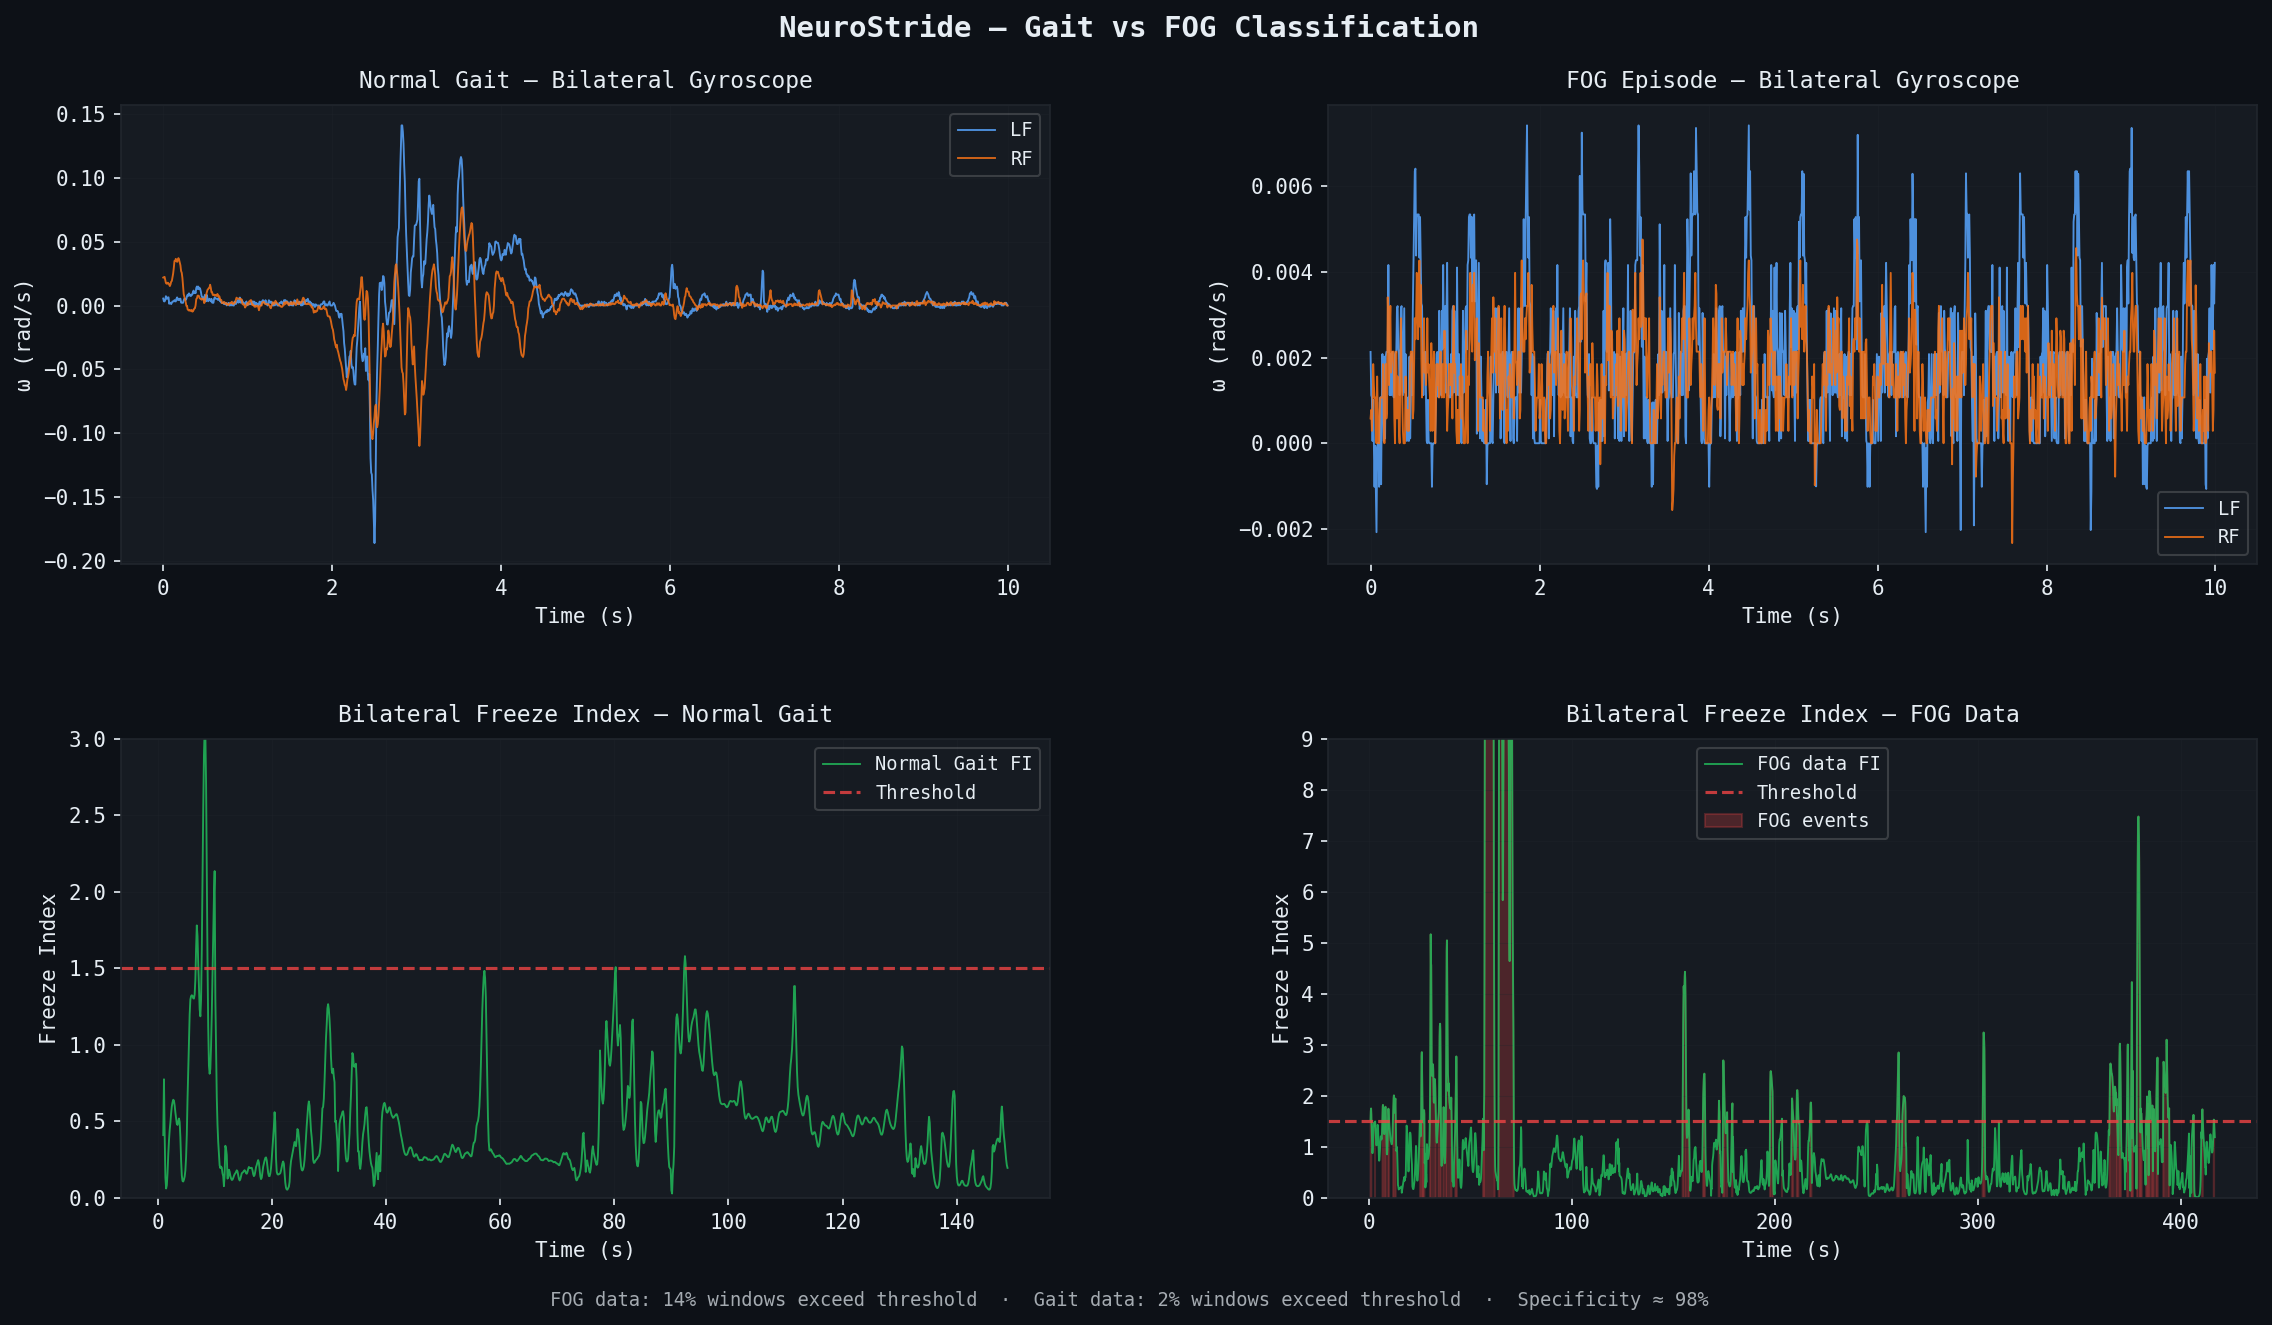Viewport: 2272px width, 1325px height.
Task: Click the Threshold legend entry in Normal Gait FI plot
Action: click(x=924, y=793)
